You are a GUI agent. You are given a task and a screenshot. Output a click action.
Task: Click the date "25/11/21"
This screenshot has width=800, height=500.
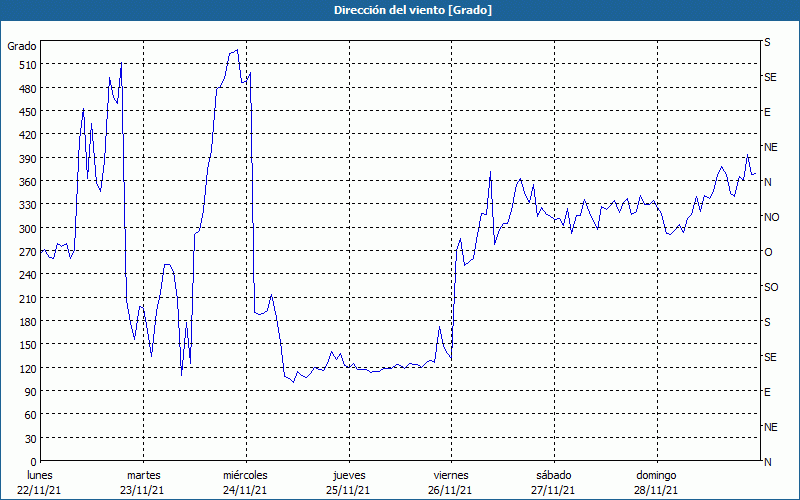[348, 490]
